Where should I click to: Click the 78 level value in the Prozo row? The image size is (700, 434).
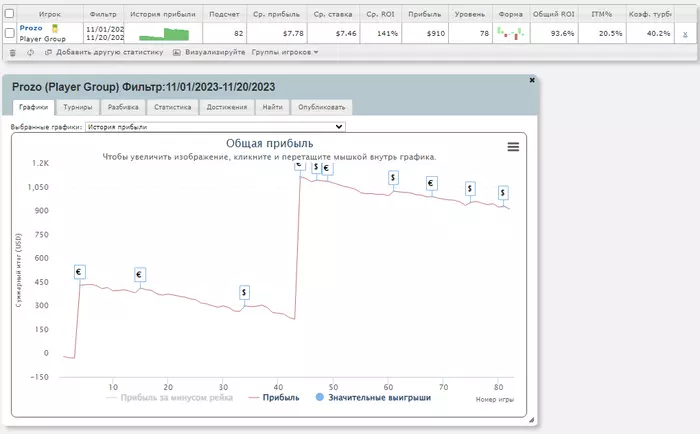[x=484, y=33]
